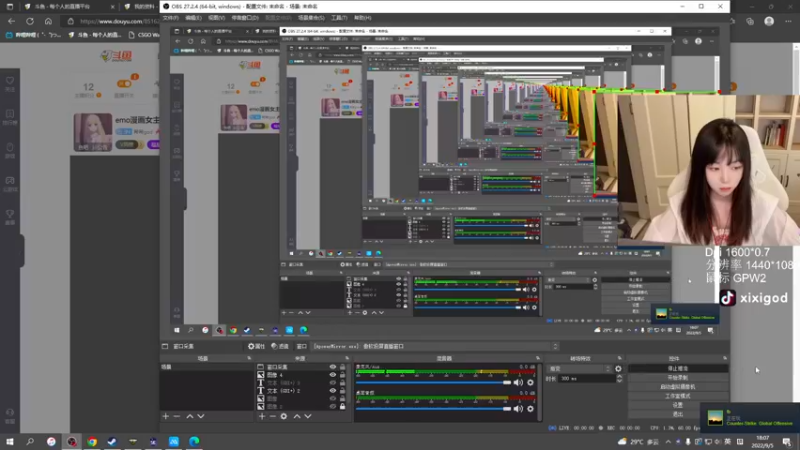This screenshot has width=800, height=450.
Task: Adjust the 麦克风/Aux volume slider
Action: pos(433,383)
